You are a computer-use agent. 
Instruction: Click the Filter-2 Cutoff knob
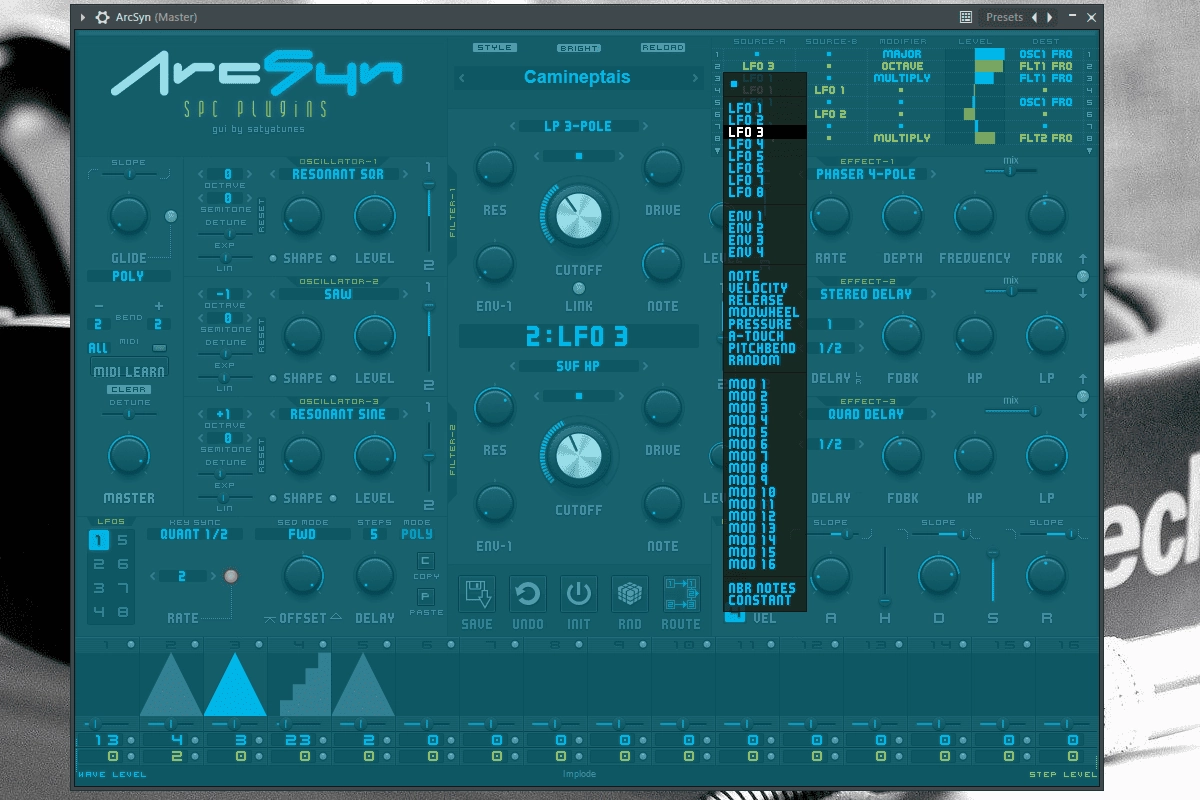tap(579, 454)
